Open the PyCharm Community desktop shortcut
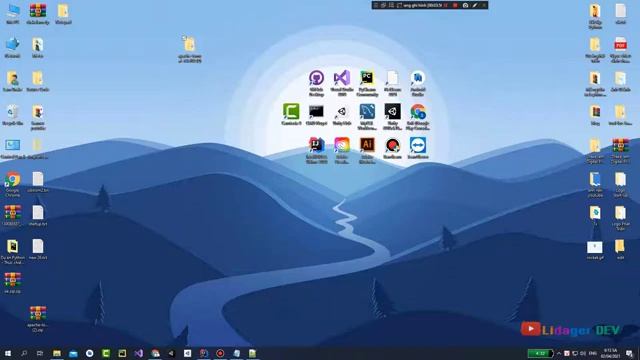 pyautogui.click(x=367, y=83)
